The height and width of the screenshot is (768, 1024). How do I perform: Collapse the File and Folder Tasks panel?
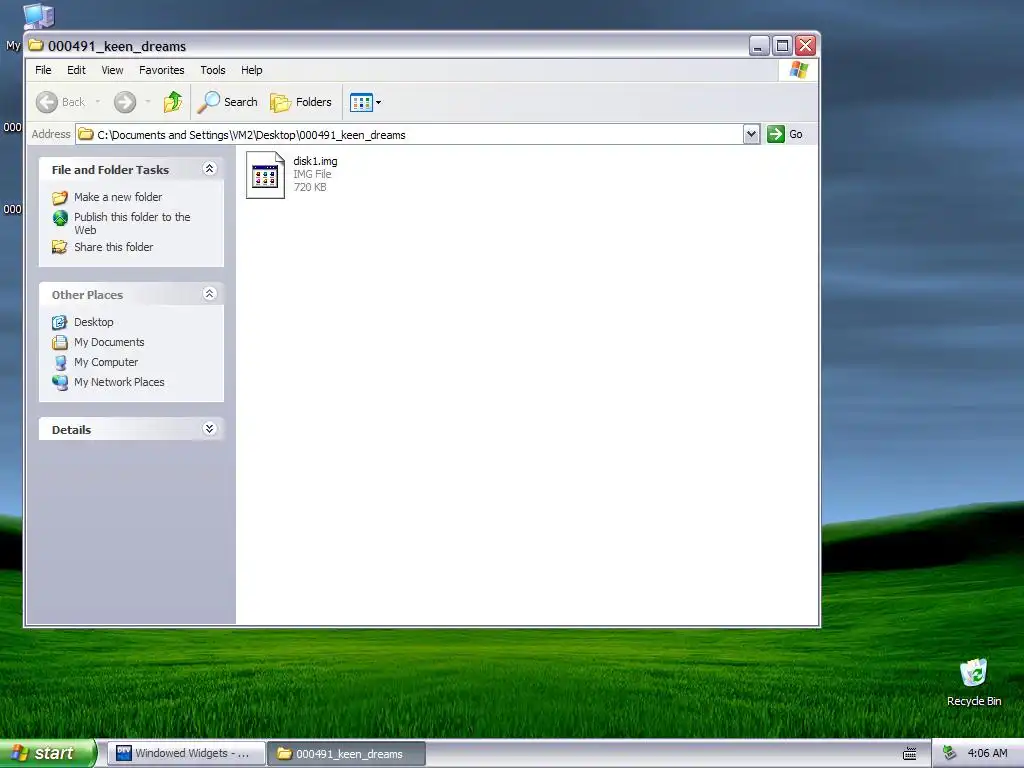[x=209, y=169]
